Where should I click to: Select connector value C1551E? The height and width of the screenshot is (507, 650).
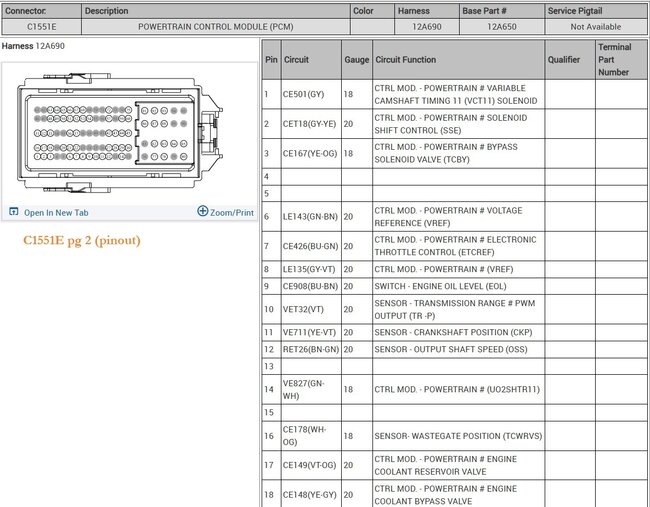pos(41,27)
